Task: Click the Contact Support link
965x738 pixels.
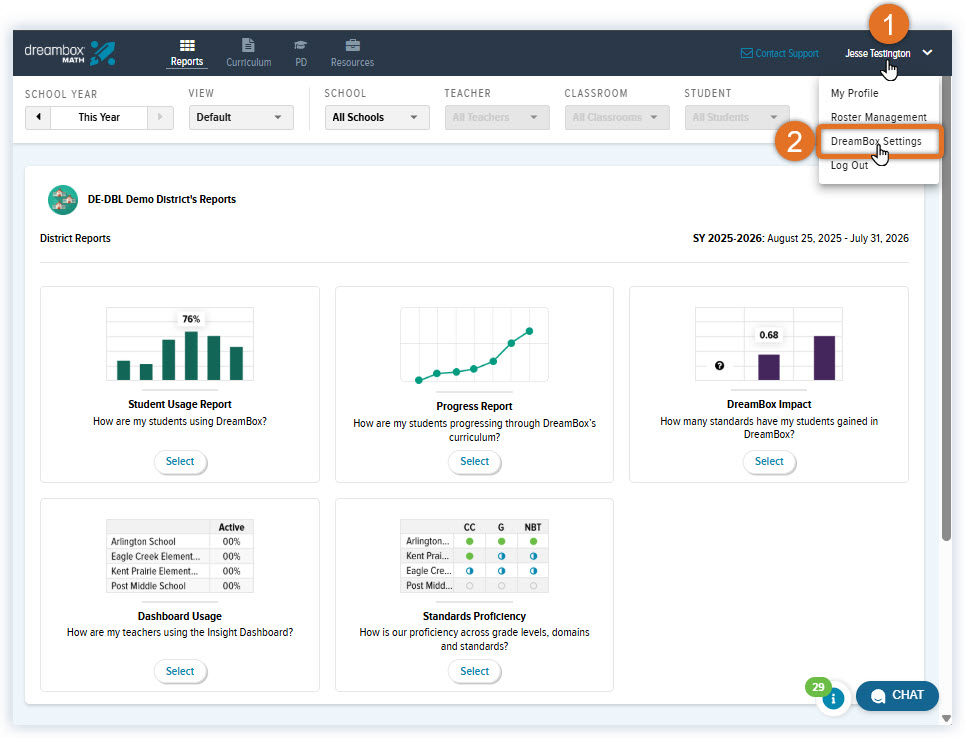Action: (x=779, y=54)
